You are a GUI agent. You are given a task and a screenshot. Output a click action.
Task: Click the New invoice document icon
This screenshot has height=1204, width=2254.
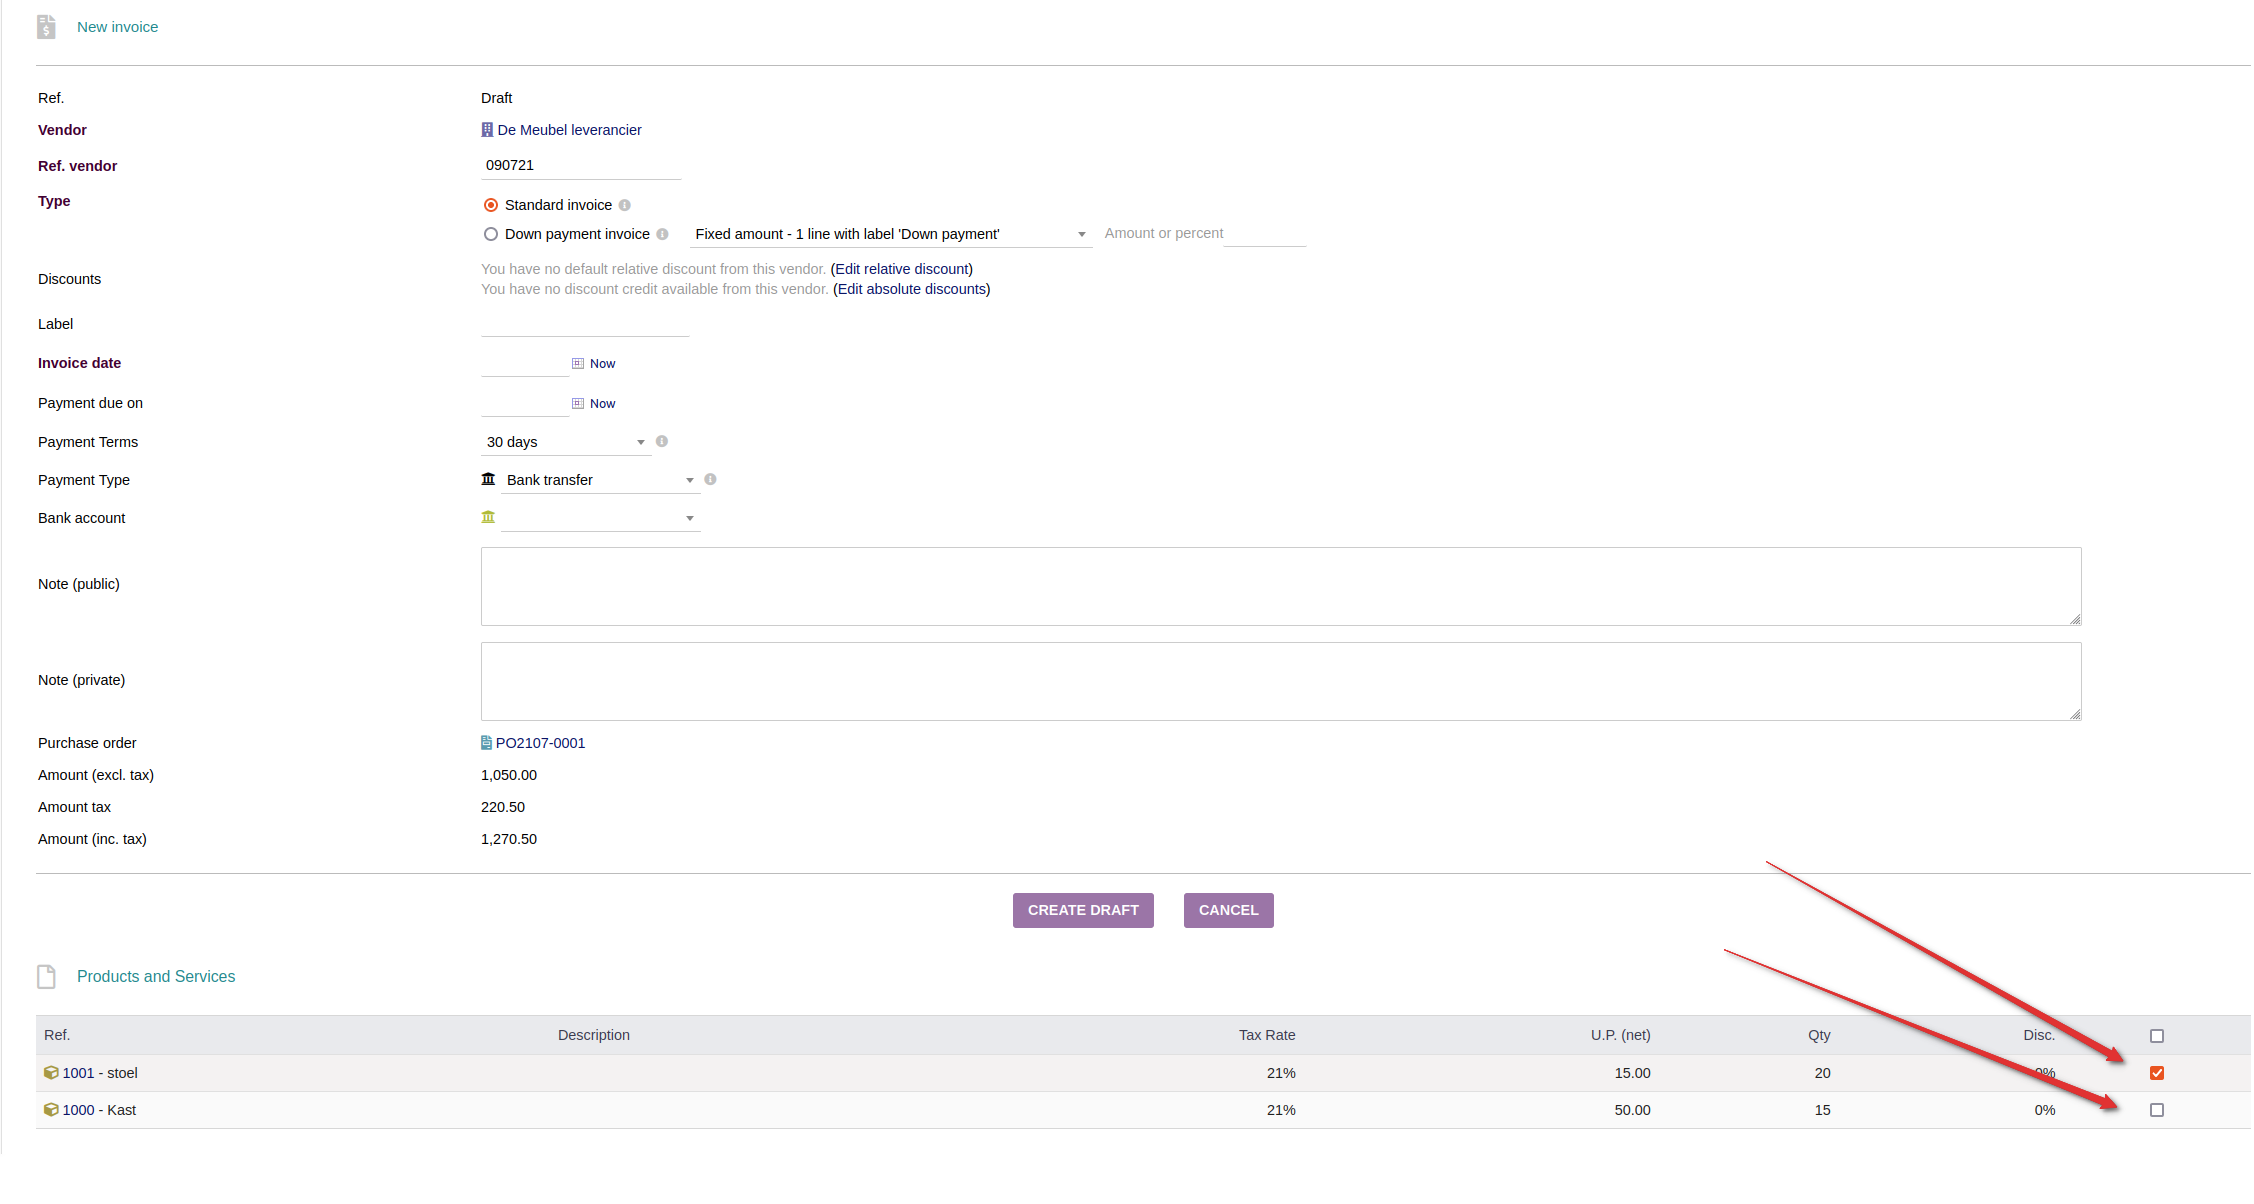point(46,26)
